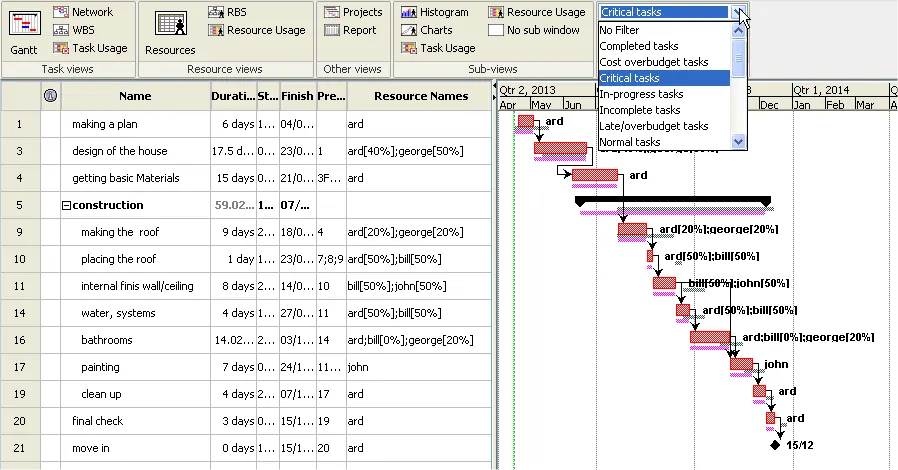The height and width of the screenshot is (470, 898).
Task: Collapse the construction summary task
Action: 66,206
